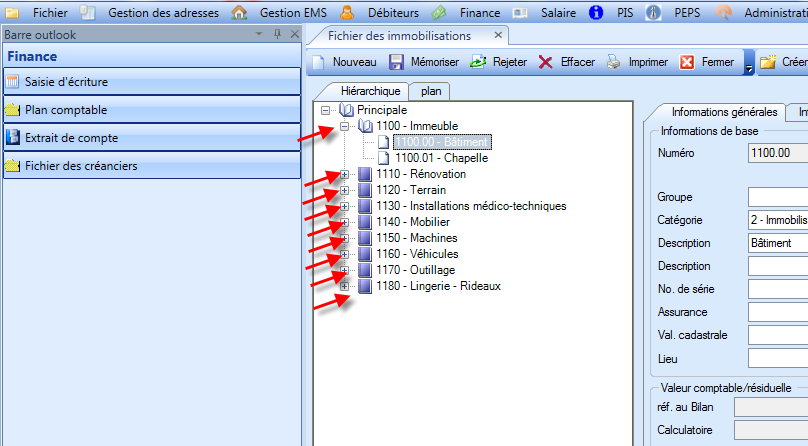Click the Rejeter green arrow icon

[478, 62]
